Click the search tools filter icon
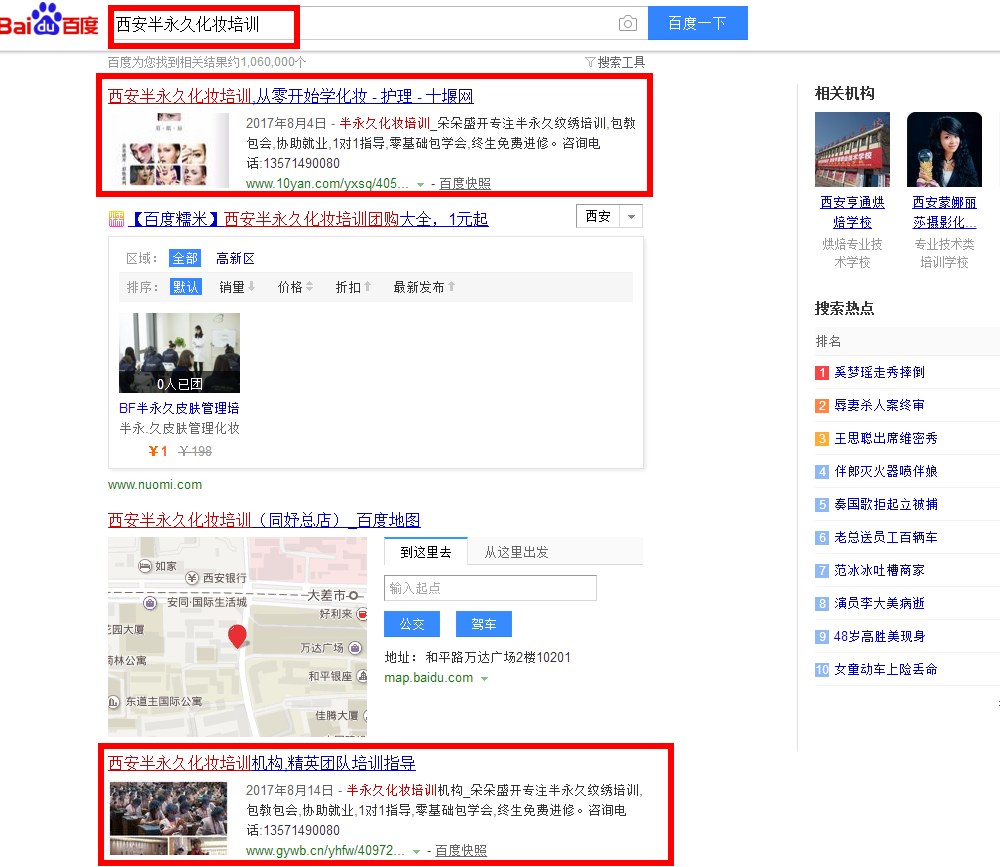 590,62
